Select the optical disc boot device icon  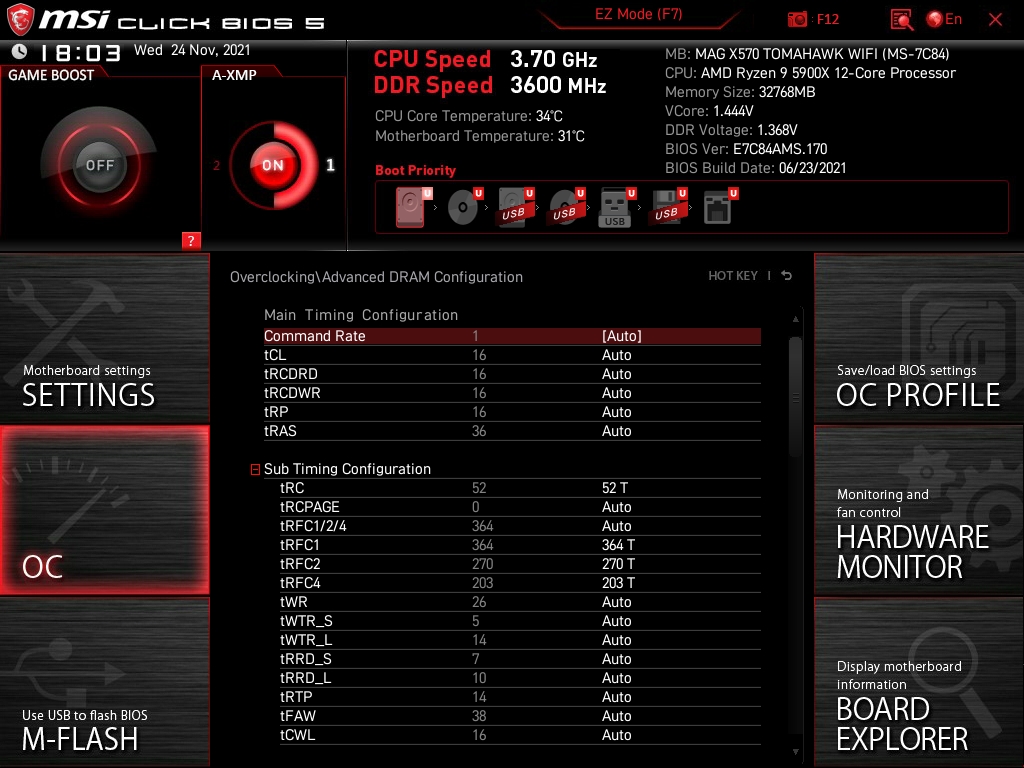click(465, 207)
